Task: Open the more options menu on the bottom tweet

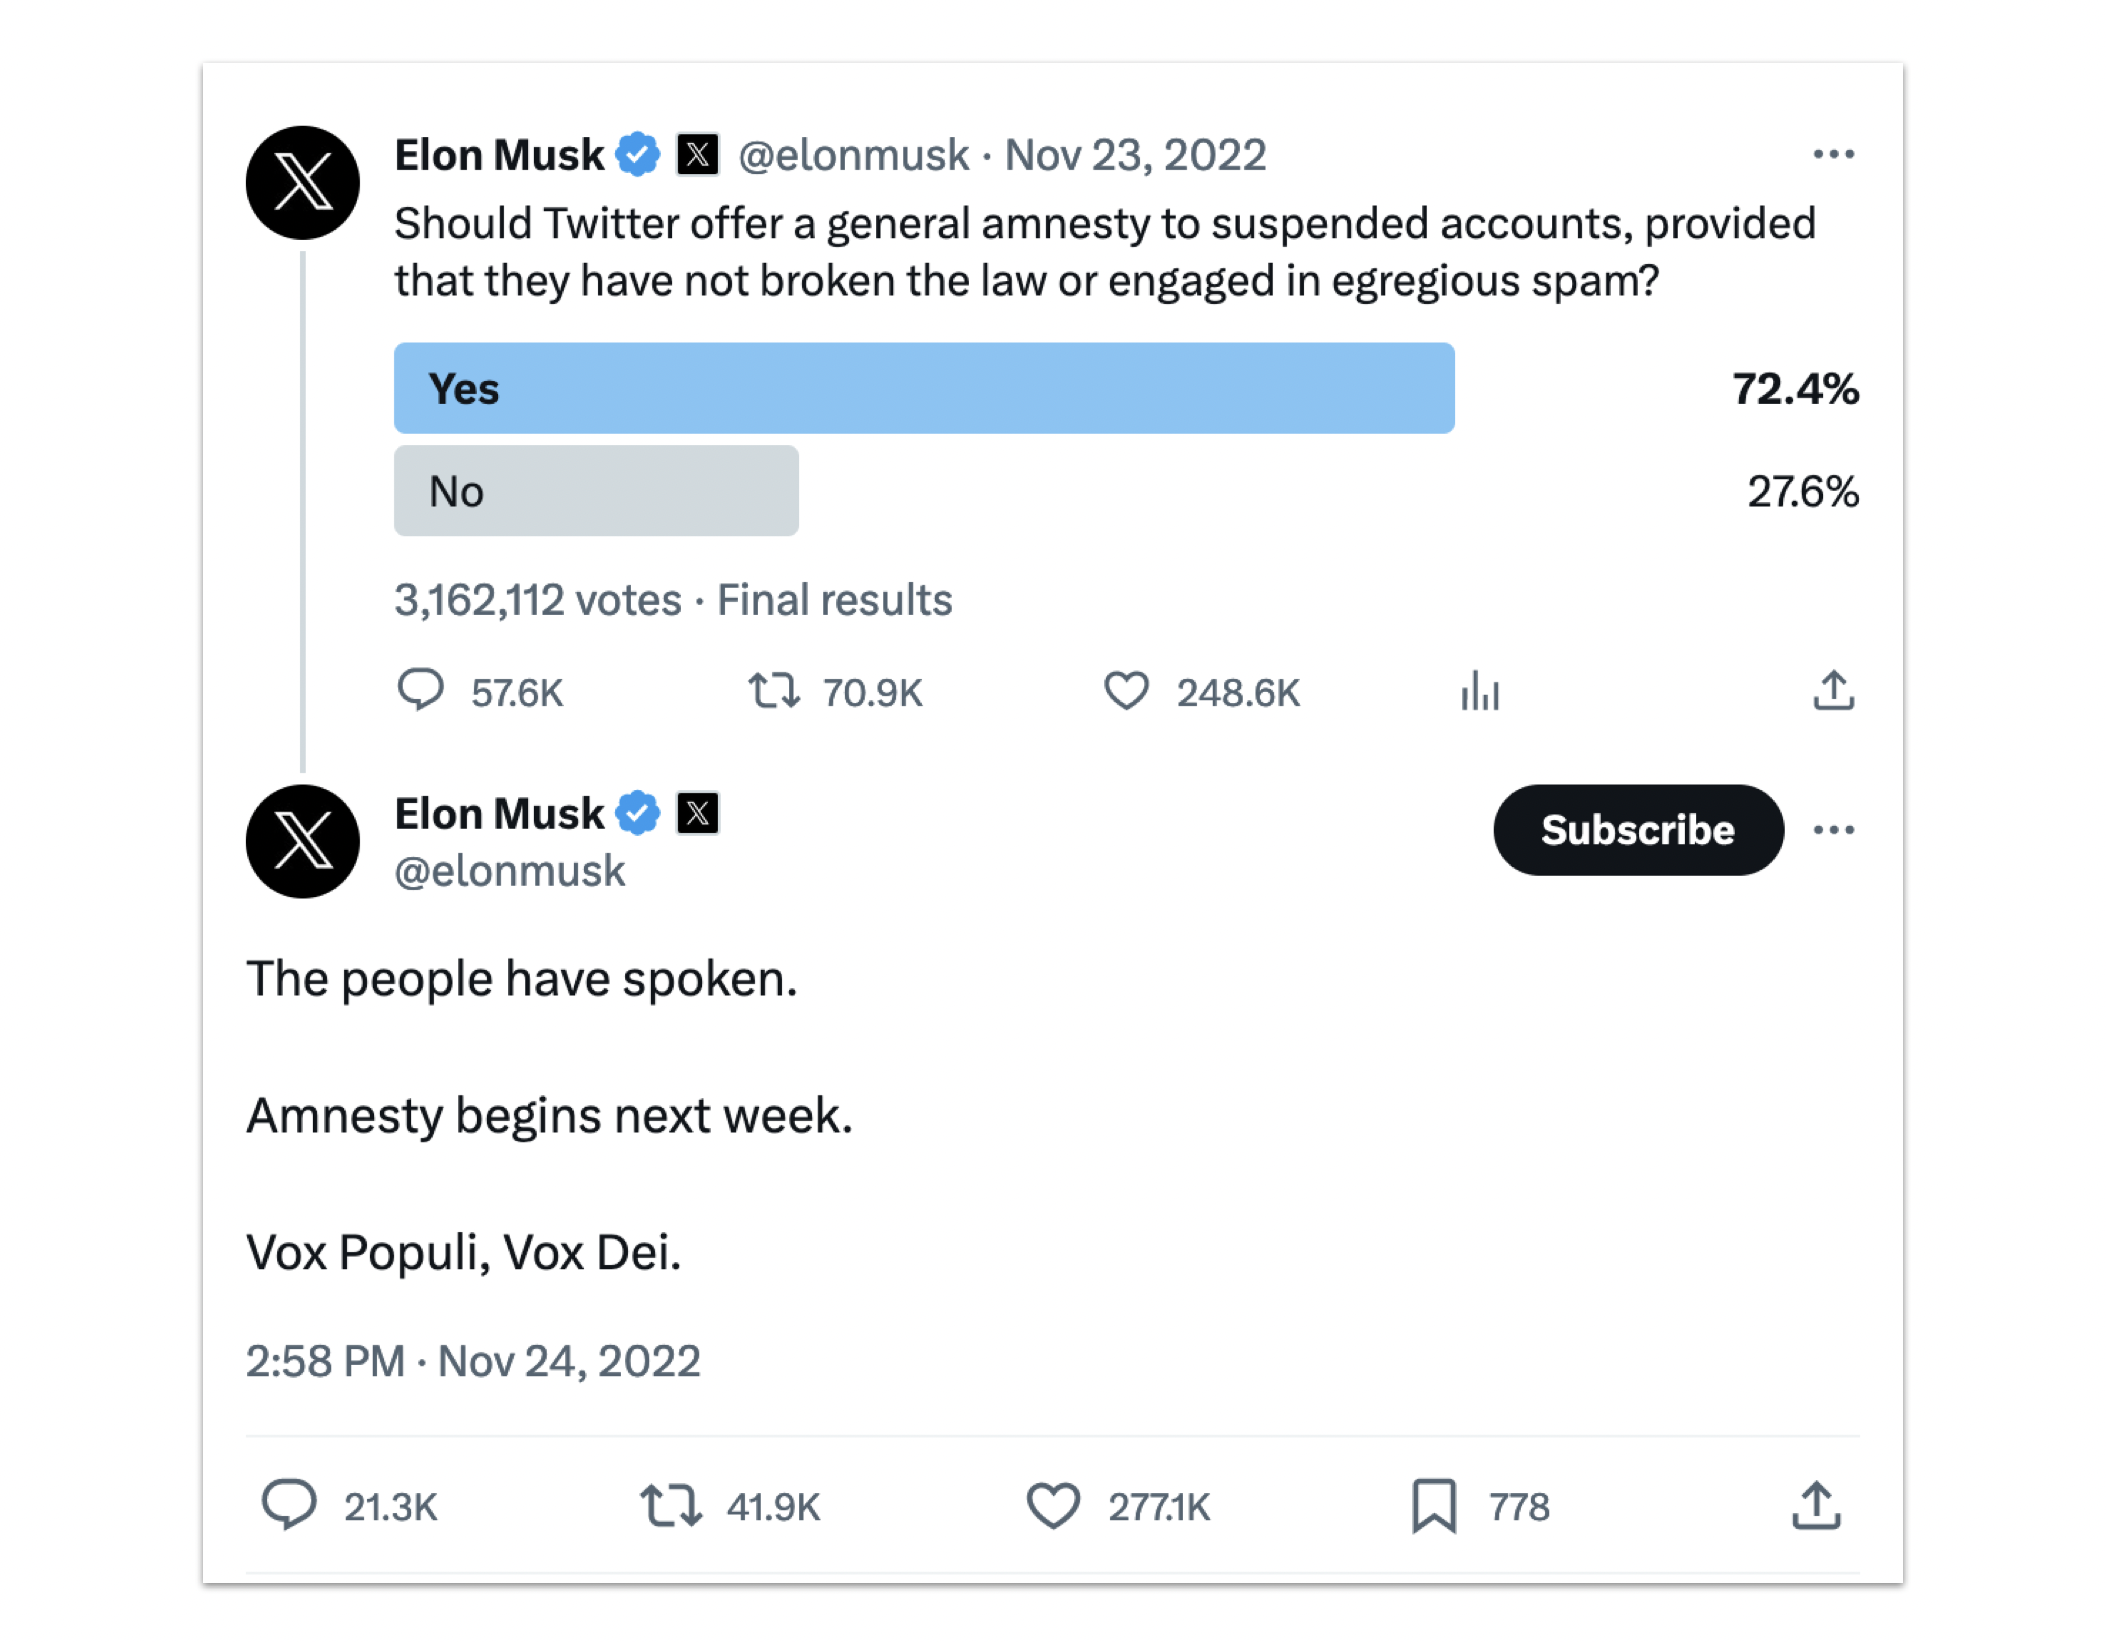Action: tap(1834, 829)
